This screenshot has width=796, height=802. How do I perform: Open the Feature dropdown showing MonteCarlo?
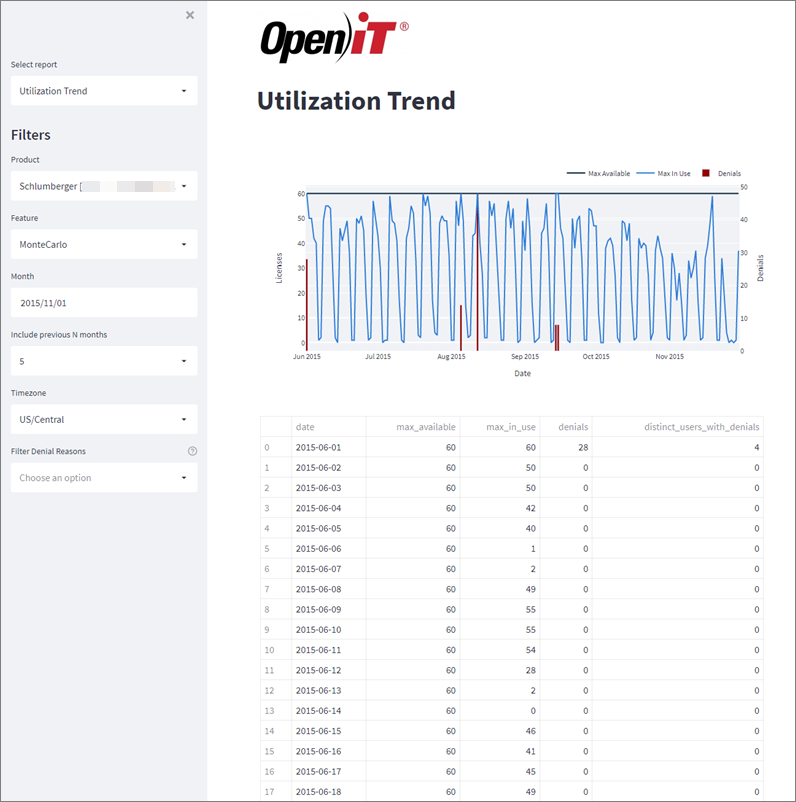(104, 244)
